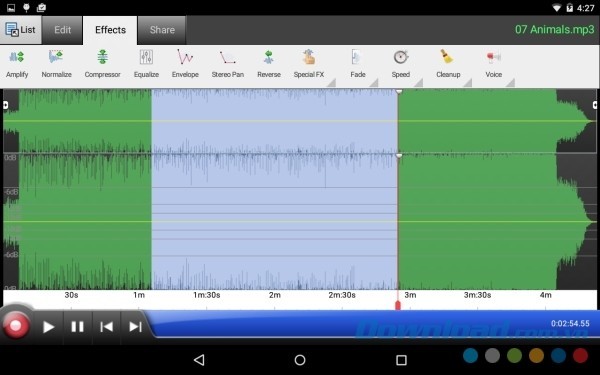Open the Special FX menu
The width and height of the screenshot is (600, 375).
309,64
